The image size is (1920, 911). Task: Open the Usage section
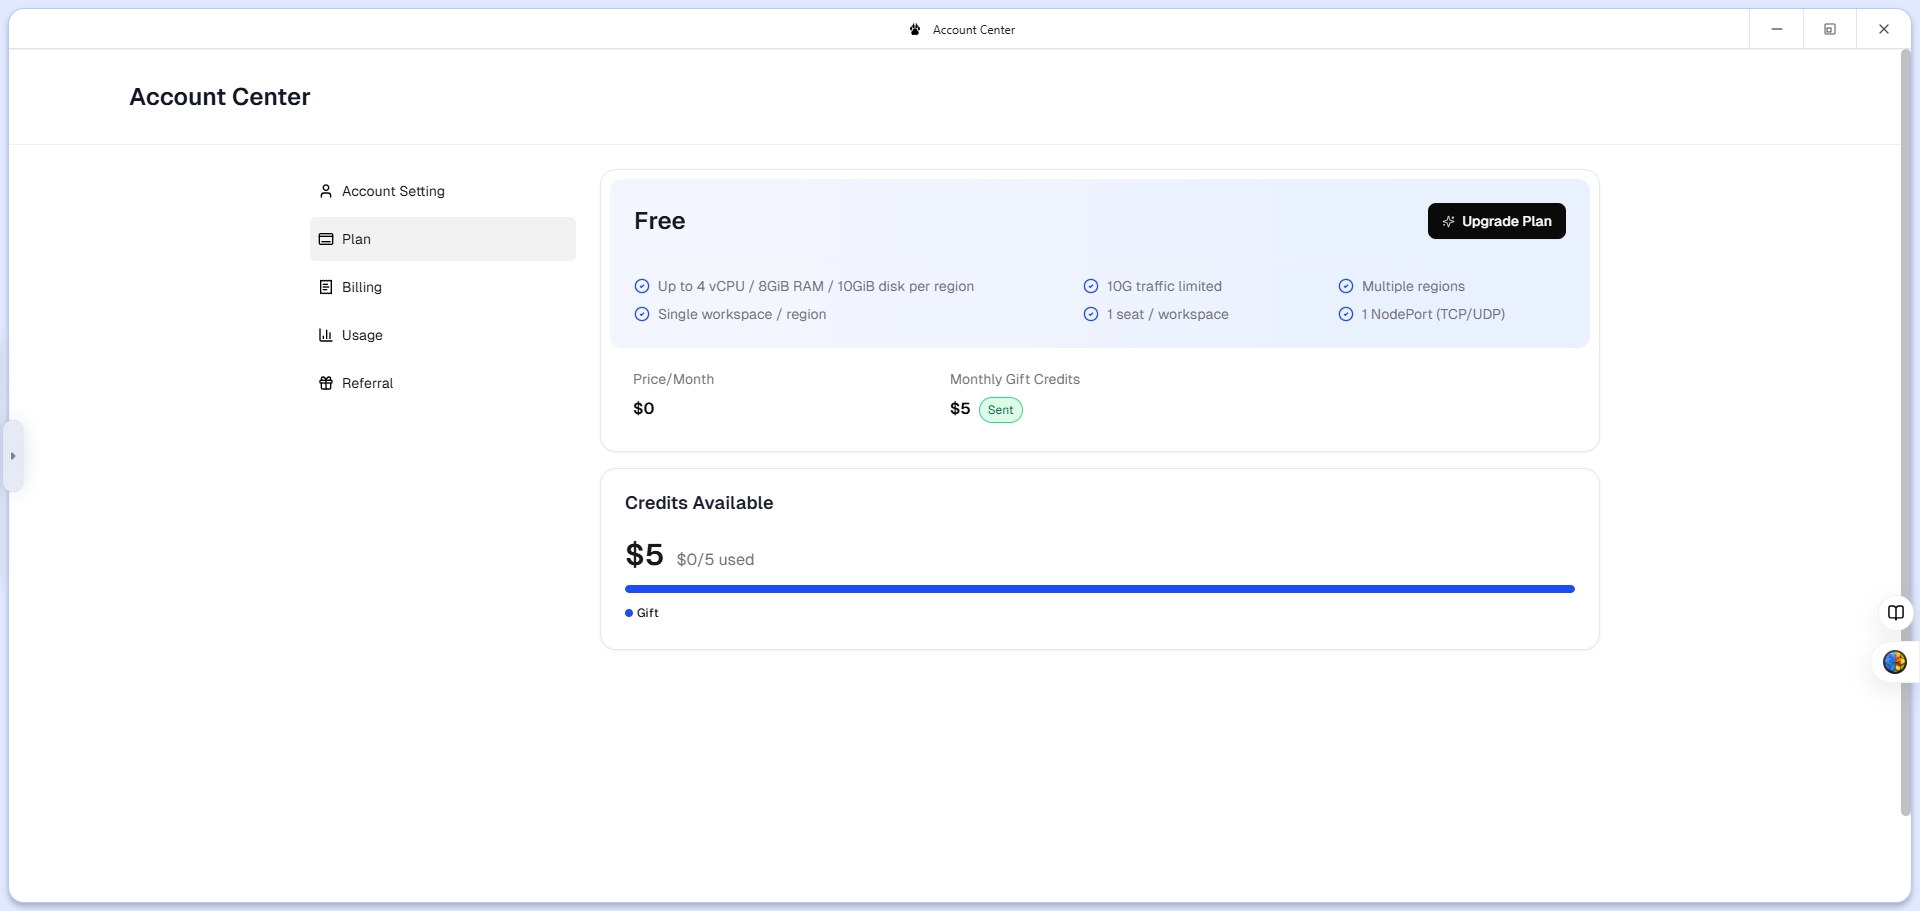442,335
